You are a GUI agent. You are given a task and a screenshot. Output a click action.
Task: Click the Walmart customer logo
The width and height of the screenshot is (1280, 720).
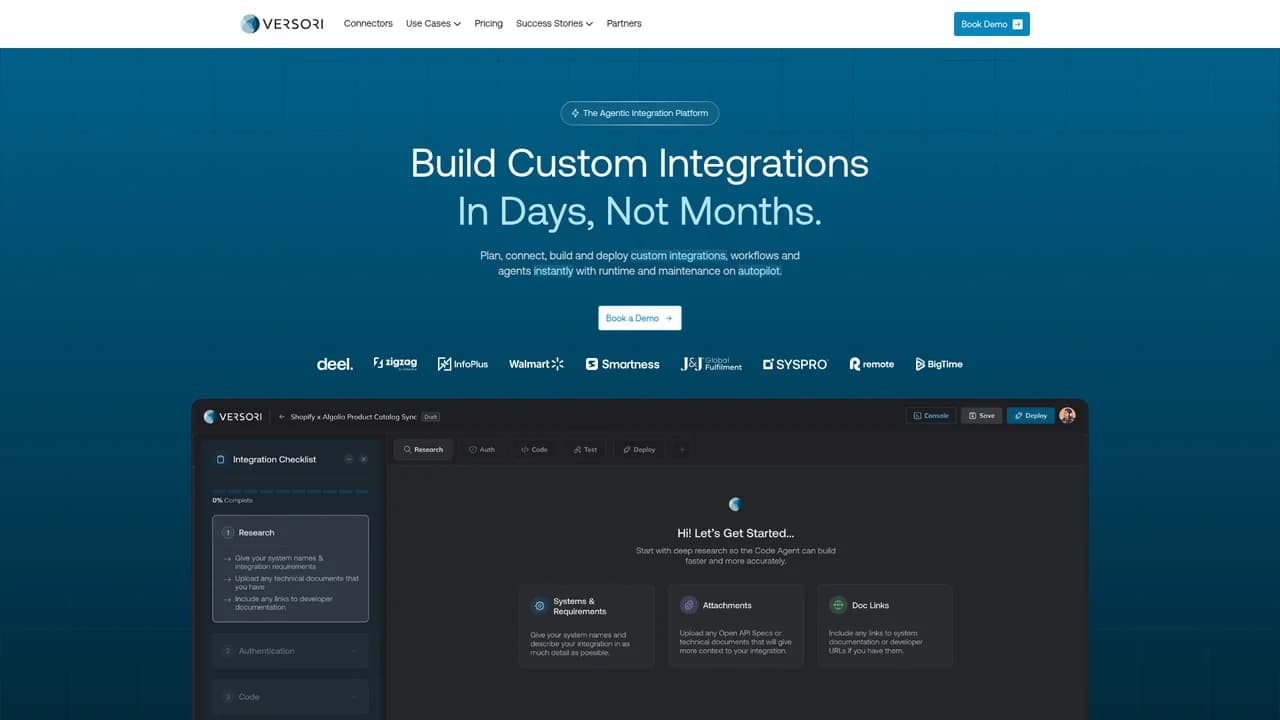click(x=536, y=364)
